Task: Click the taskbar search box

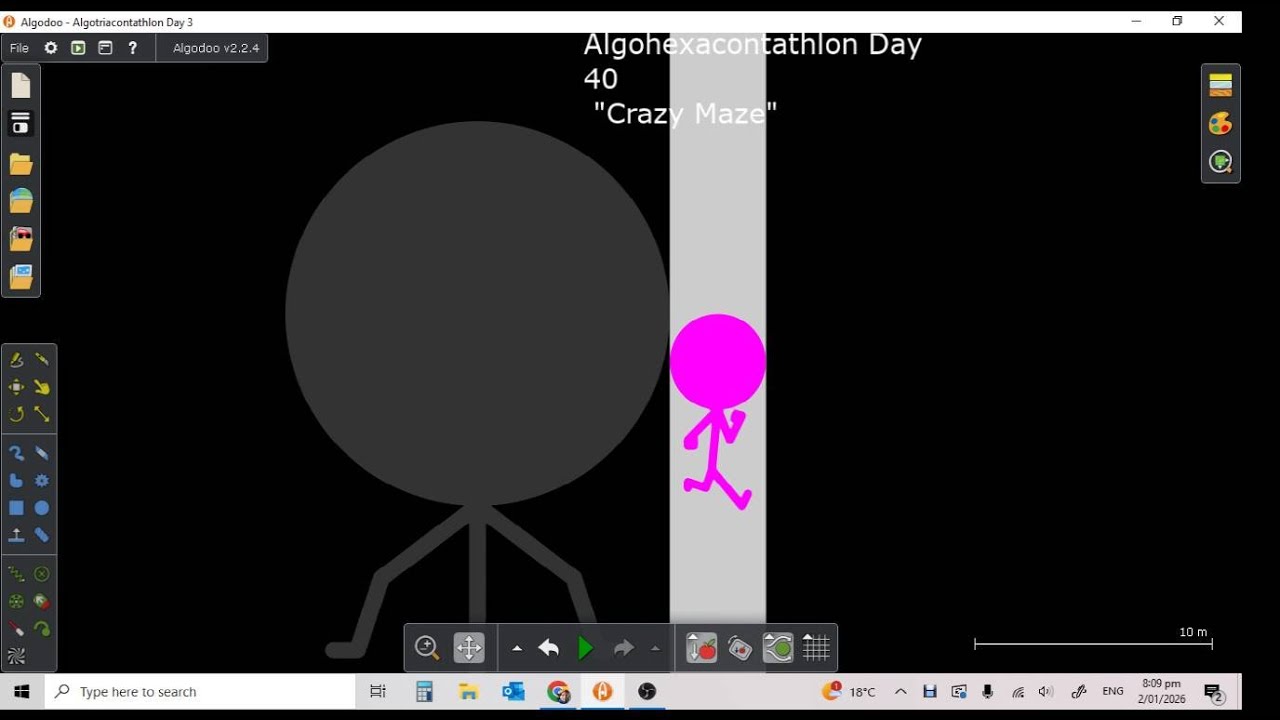Action: pyautogui.click(x=200, y=691)
